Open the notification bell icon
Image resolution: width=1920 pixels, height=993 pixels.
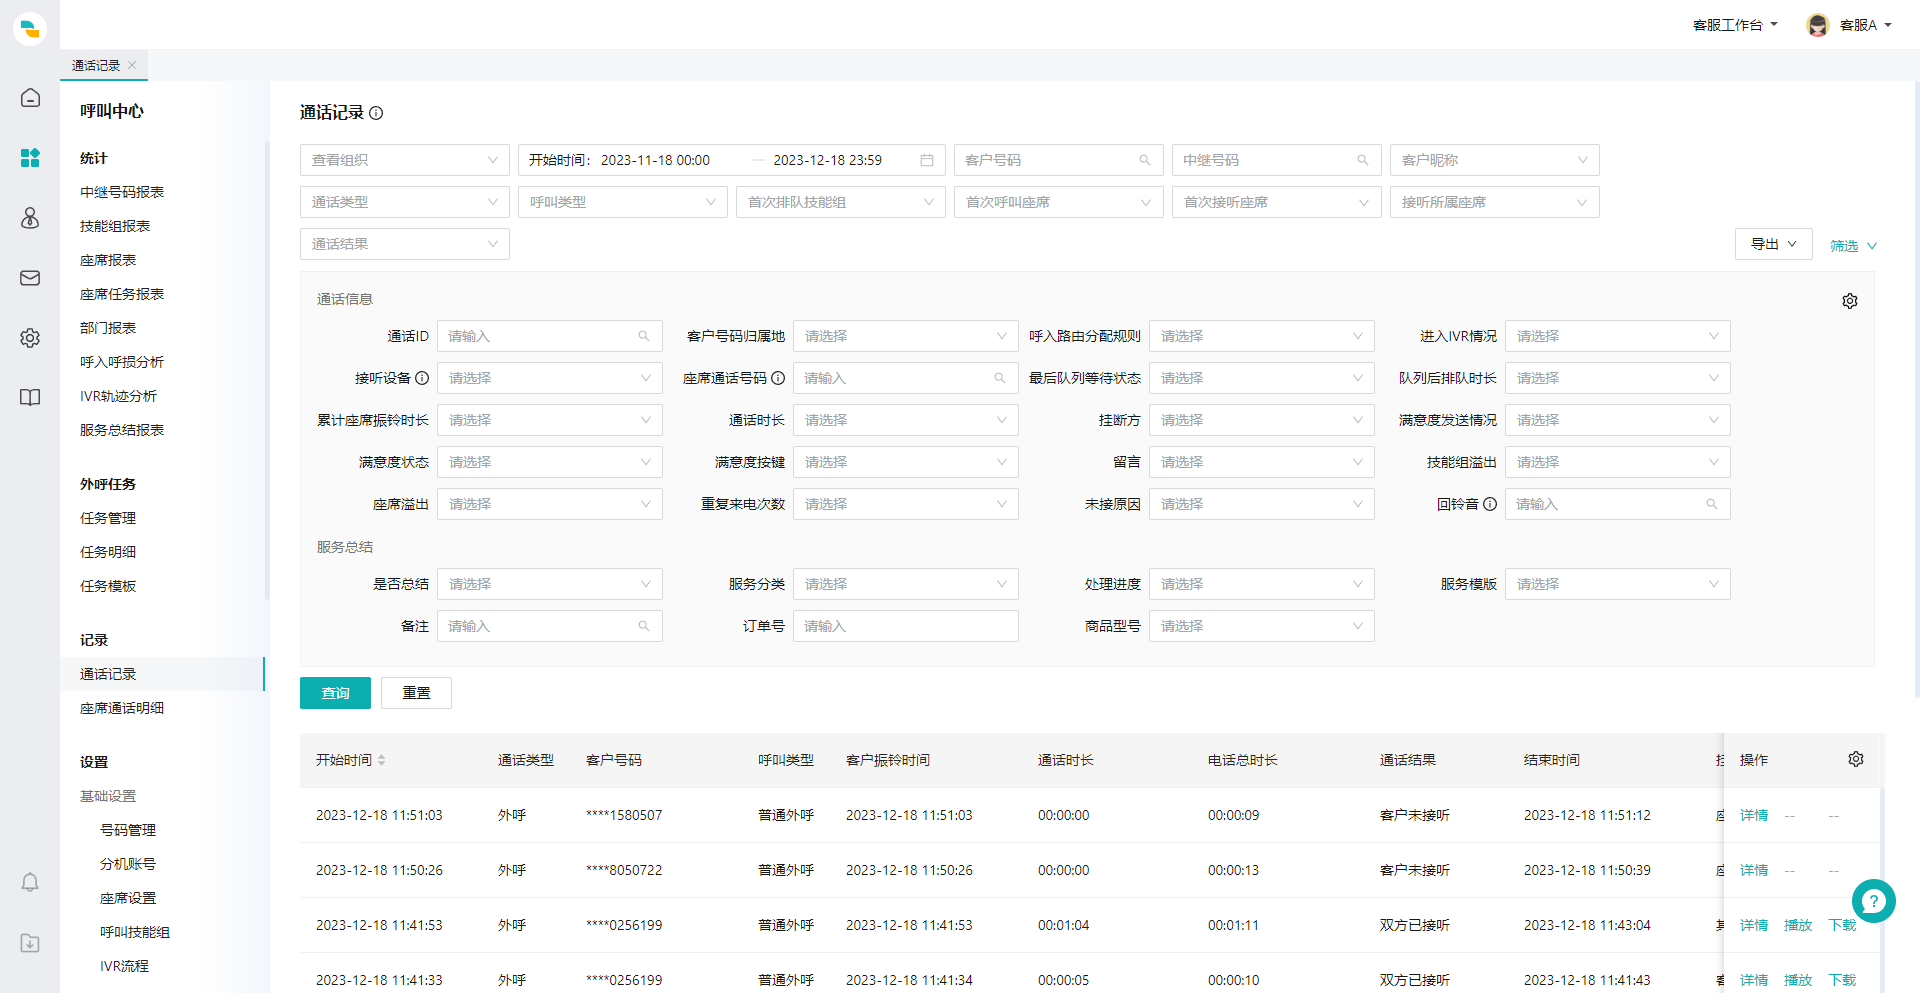[x=30, y=882]
